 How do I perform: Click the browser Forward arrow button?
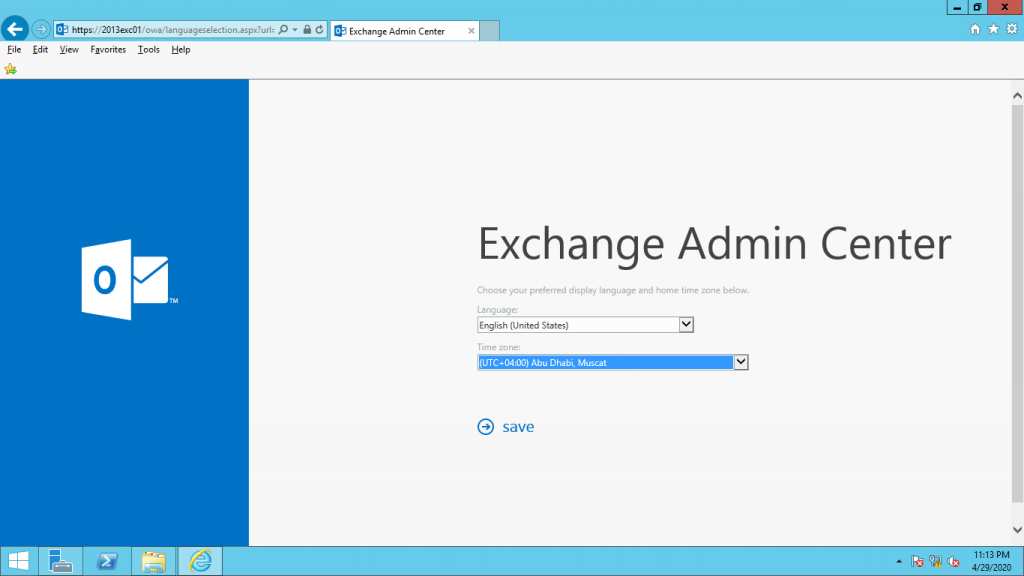(40, 29)
